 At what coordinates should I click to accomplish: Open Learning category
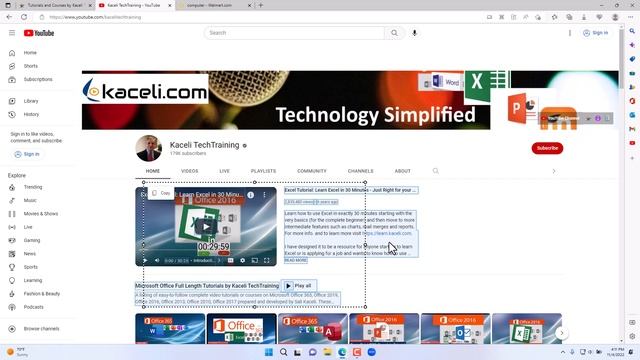[33, 280]
